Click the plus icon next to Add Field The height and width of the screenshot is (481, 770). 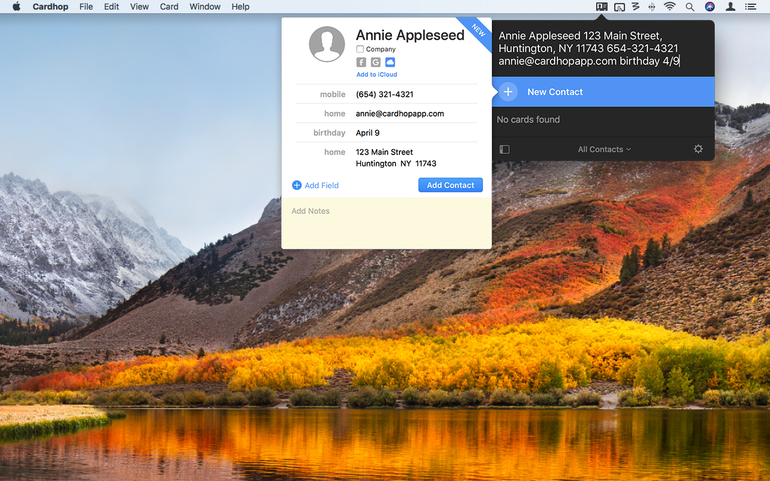coord(297,185)
